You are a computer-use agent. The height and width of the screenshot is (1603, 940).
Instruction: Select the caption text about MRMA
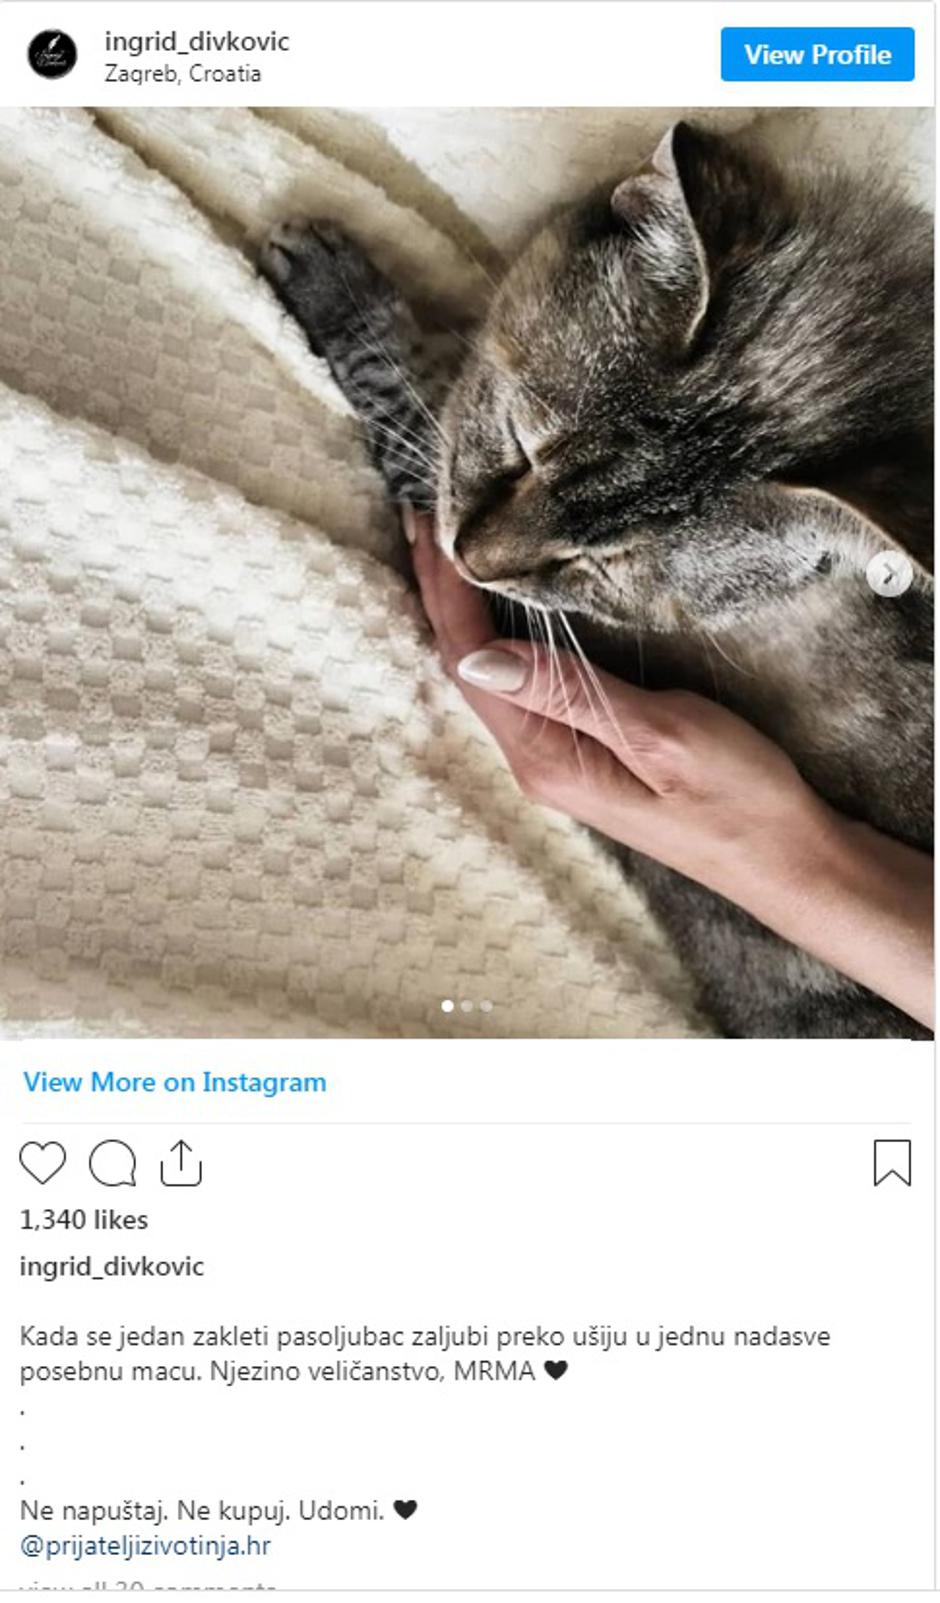(425, 1353)
